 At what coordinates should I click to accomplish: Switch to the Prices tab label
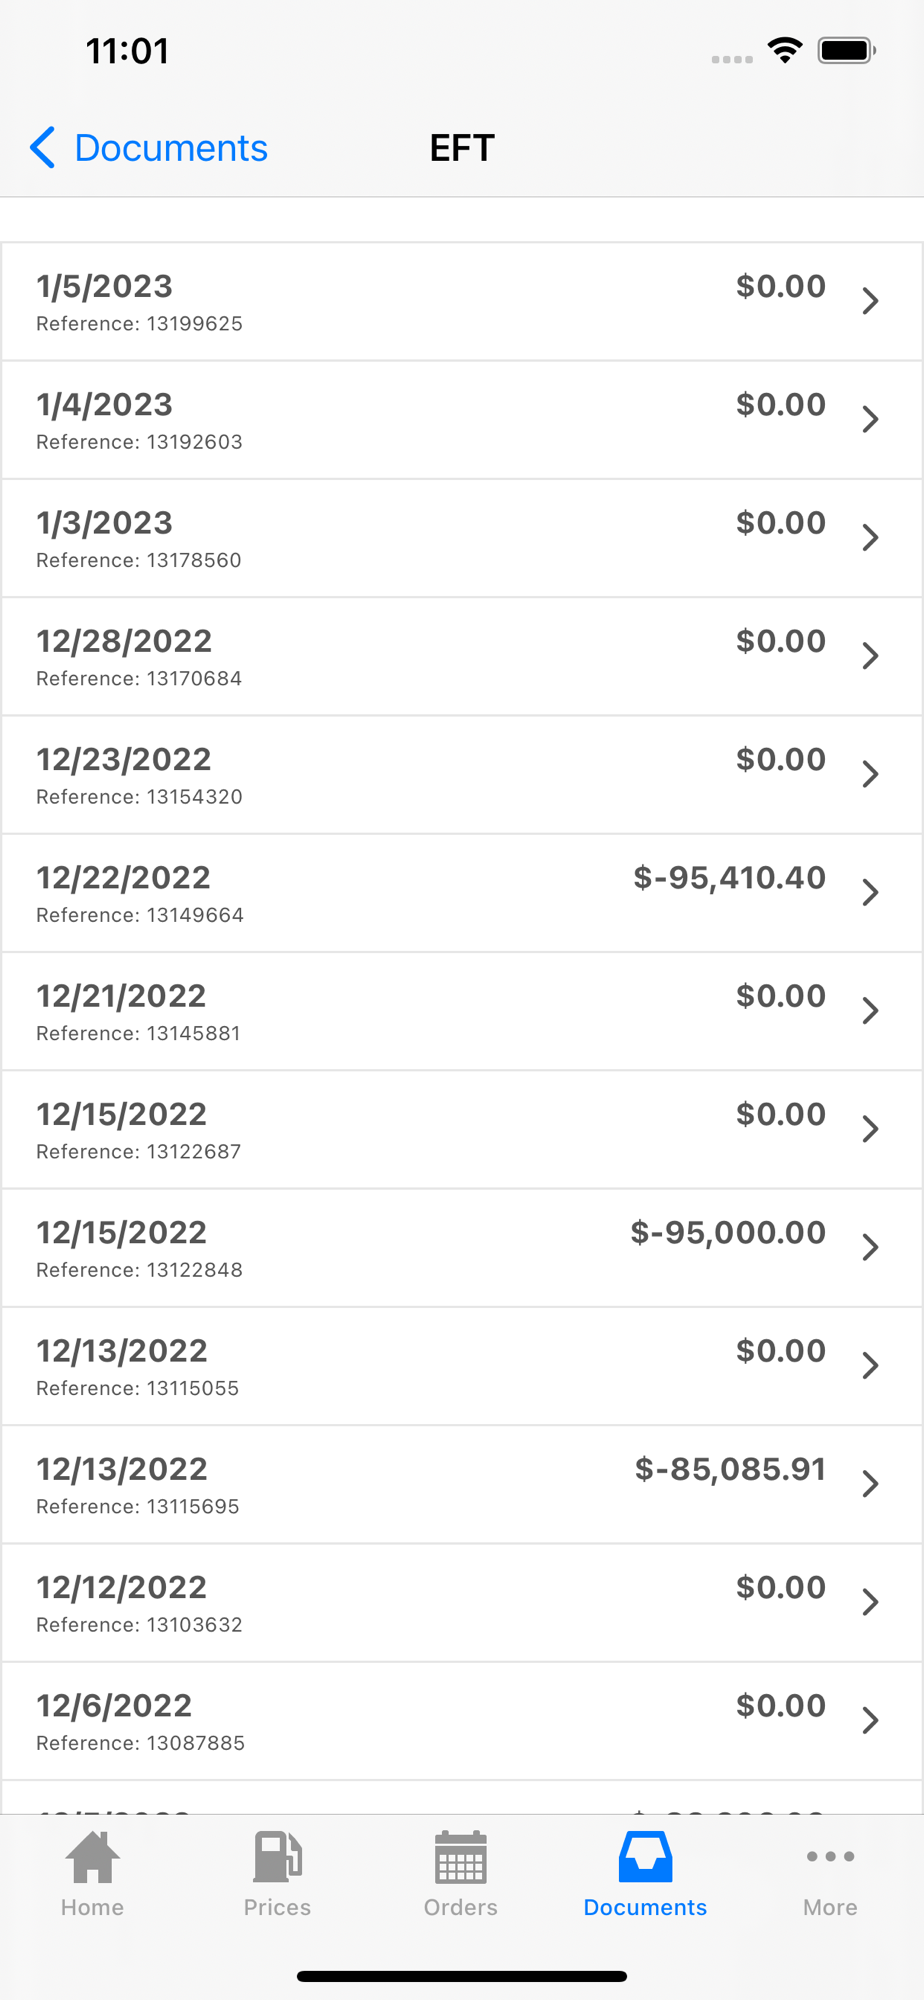click(277, 1907)
